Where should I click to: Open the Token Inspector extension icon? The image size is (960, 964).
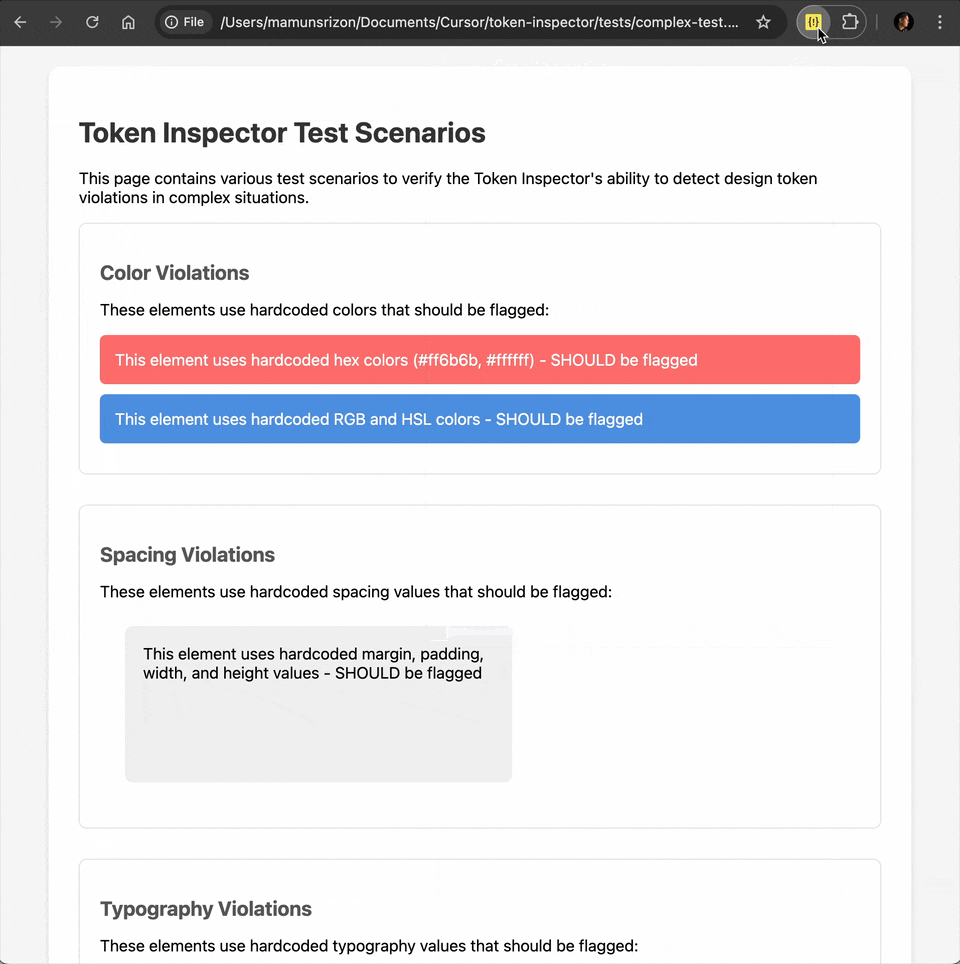[x=813, y=22]
